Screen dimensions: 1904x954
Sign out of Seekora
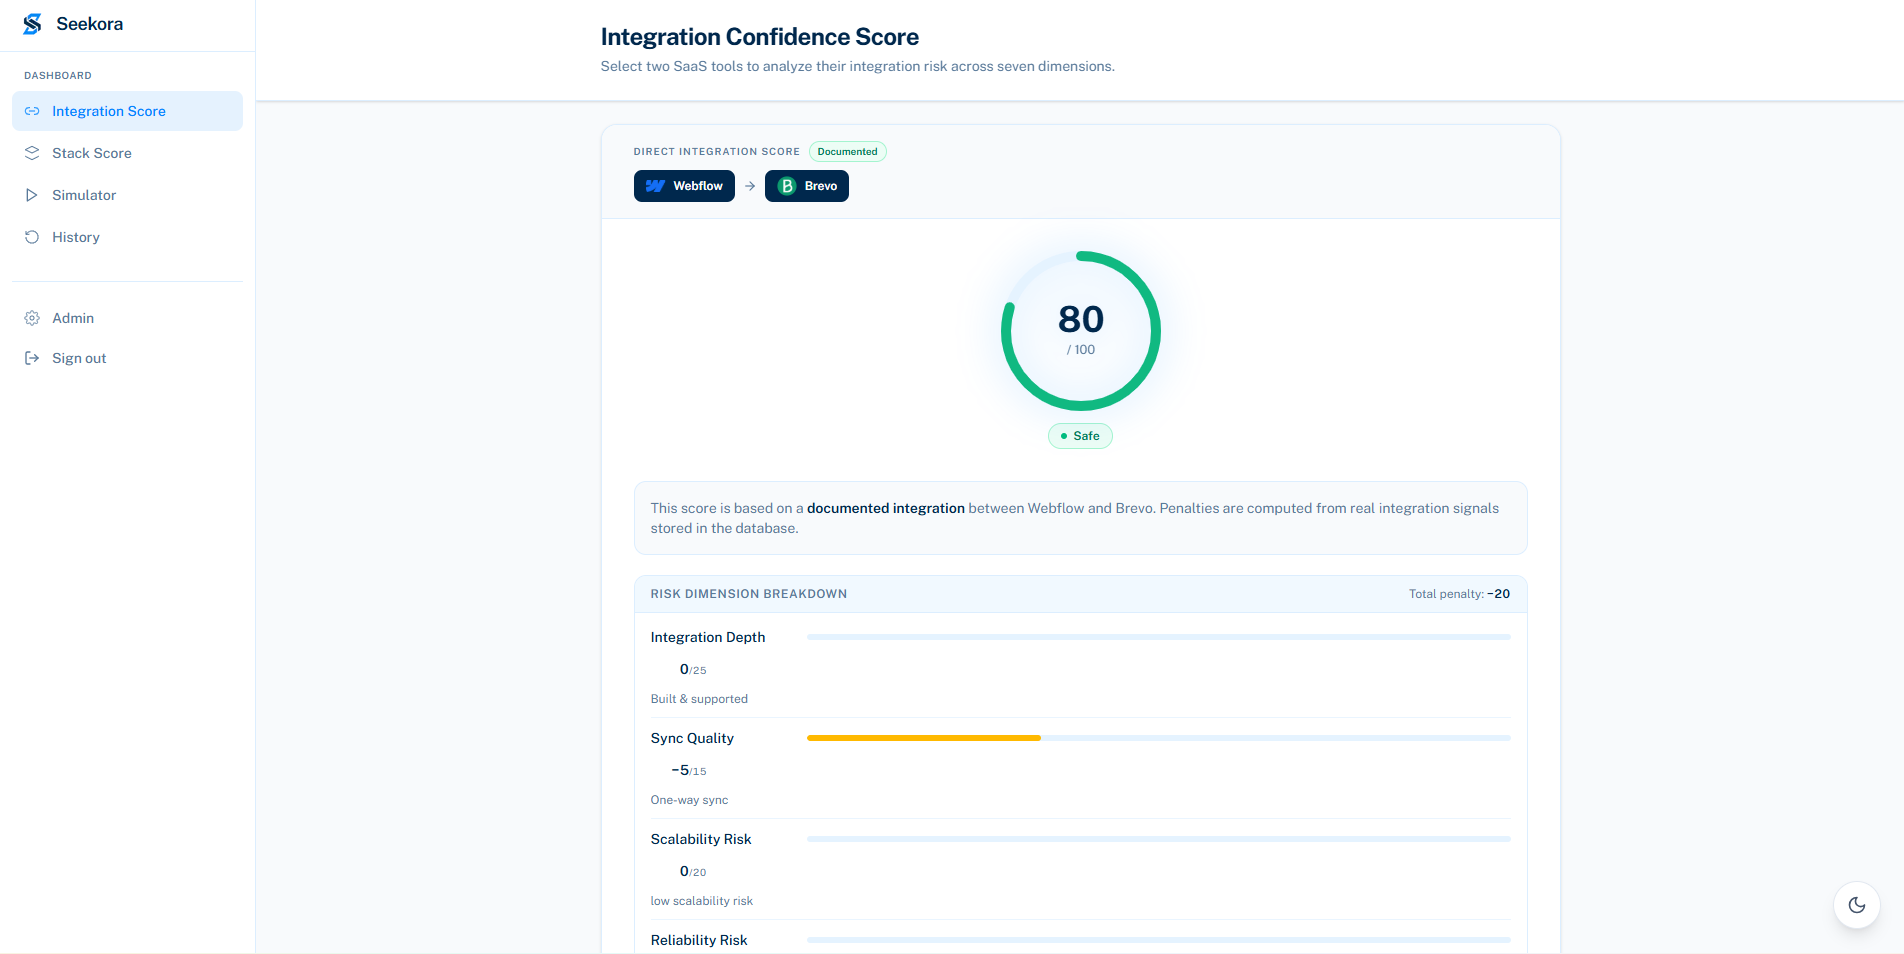click(127, 358)
